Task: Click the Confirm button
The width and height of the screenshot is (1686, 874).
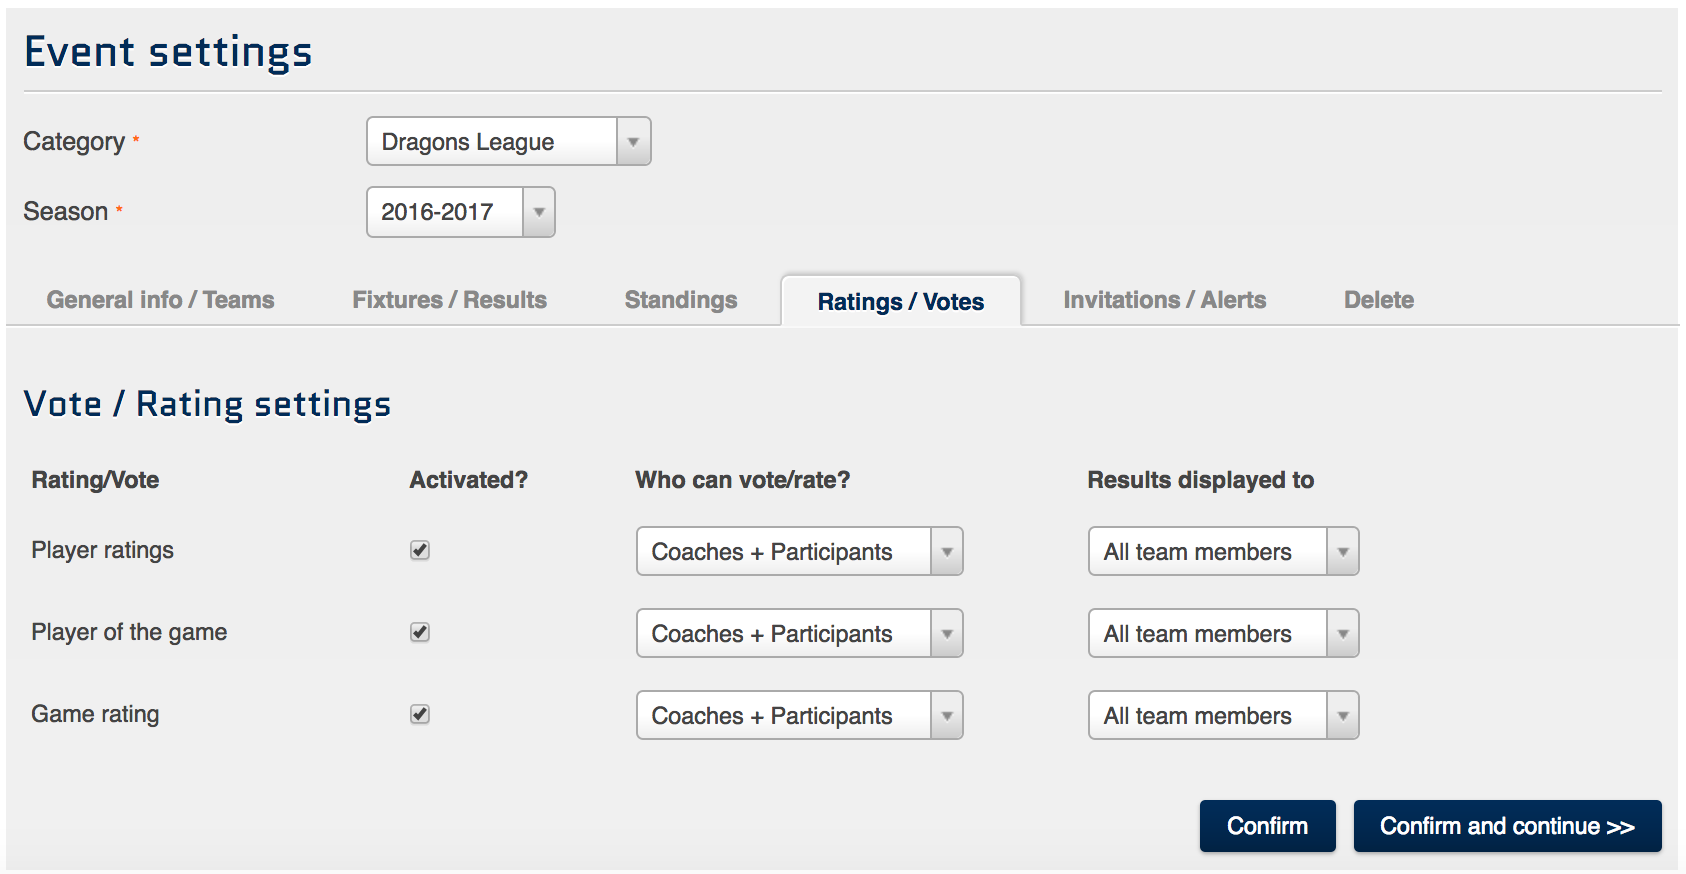Action: coord(1267,826)
